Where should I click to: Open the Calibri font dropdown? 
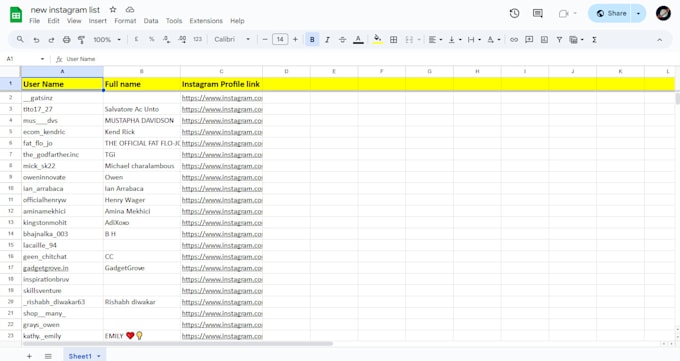pos(232,39)
